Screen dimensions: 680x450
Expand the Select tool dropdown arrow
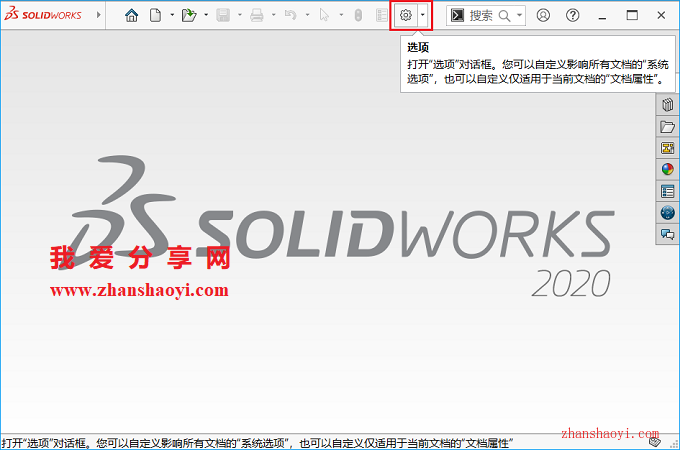[341, 15]
